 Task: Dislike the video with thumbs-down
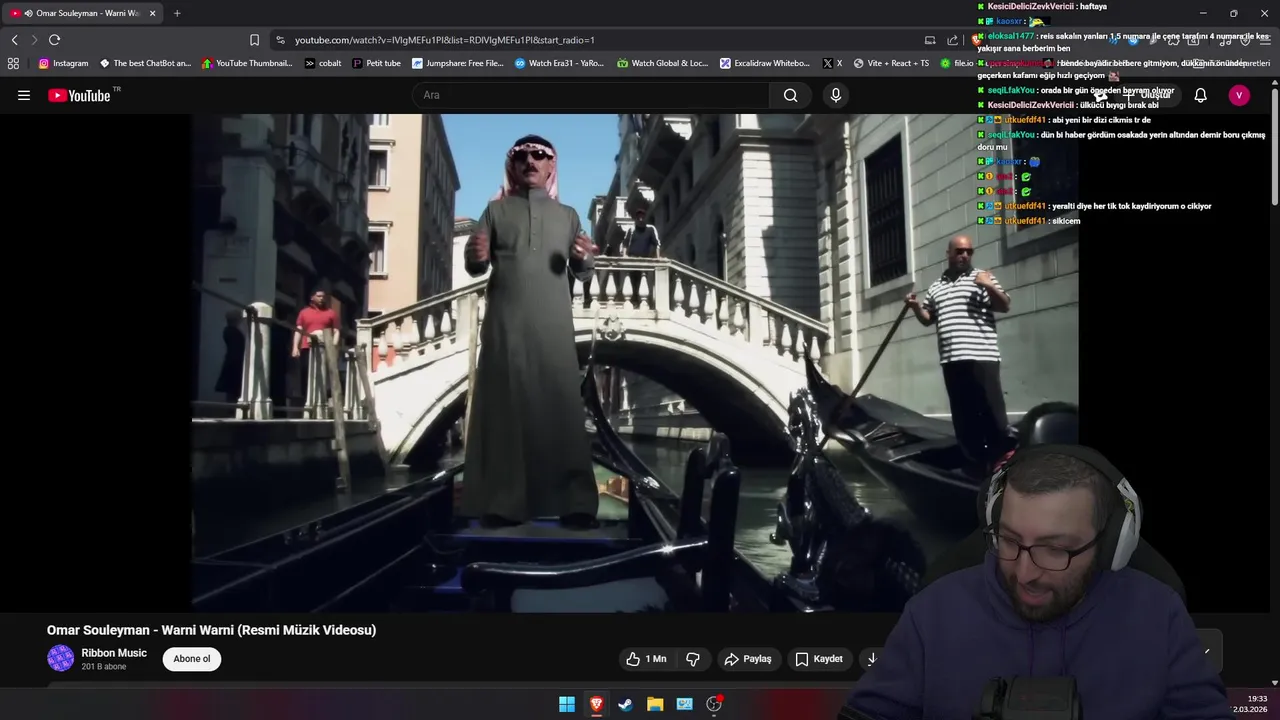point(693,659)
